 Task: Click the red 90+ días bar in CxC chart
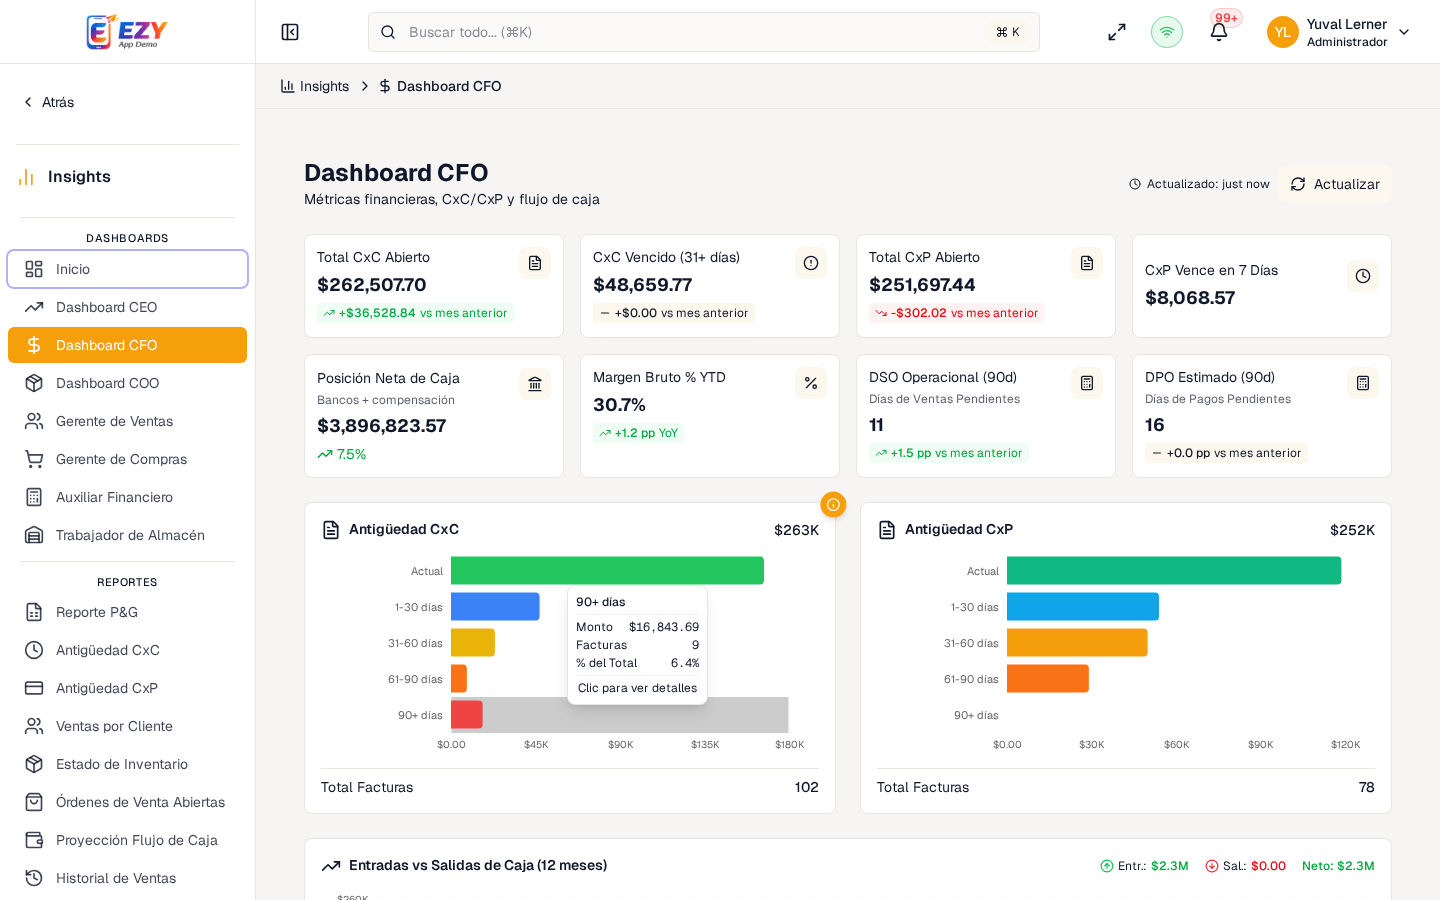467,715
